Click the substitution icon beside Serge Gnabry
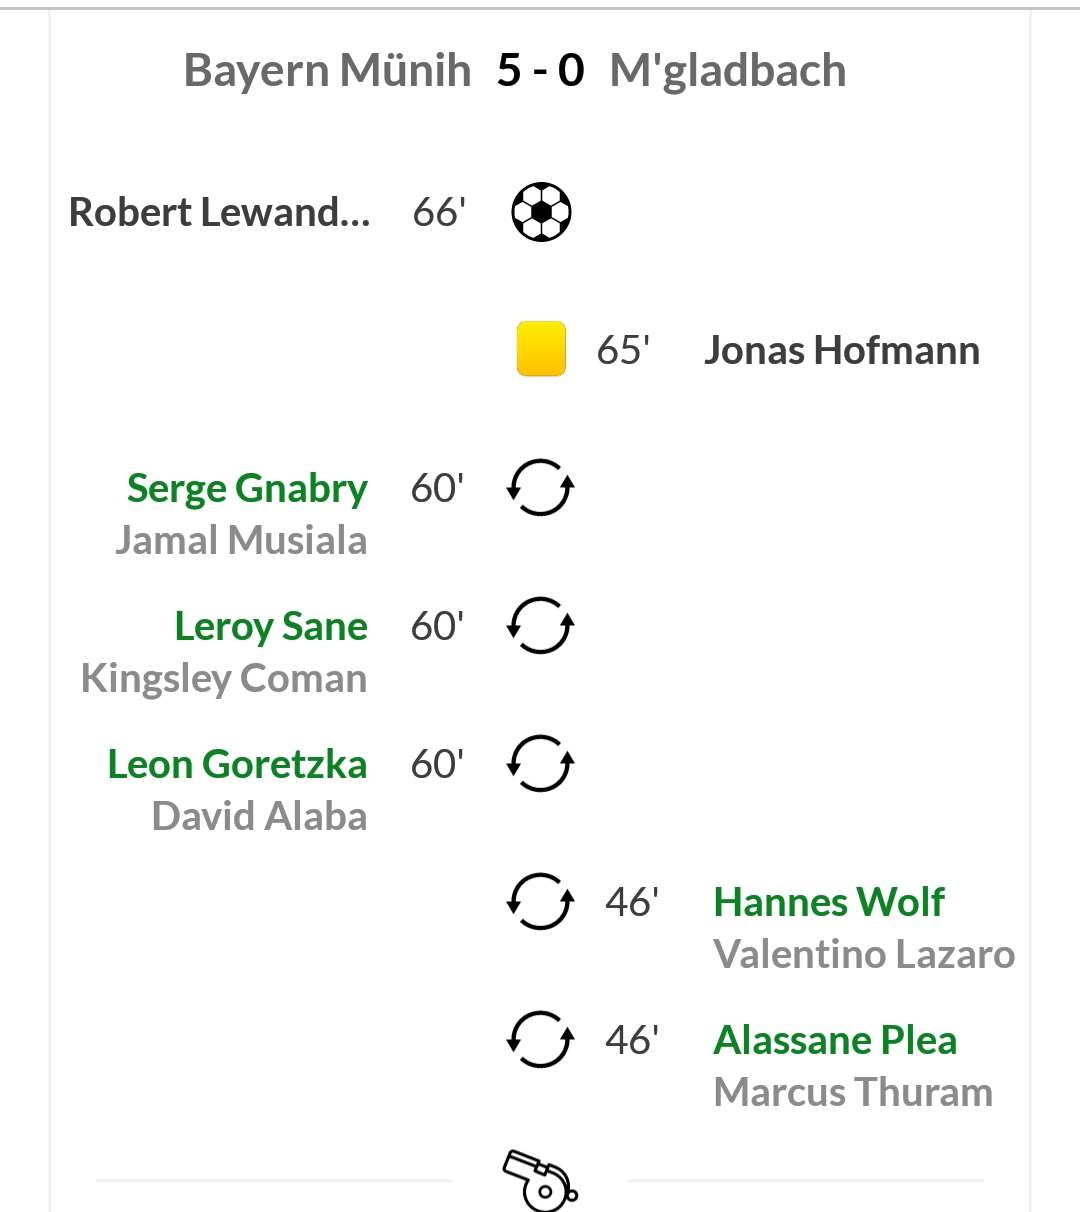This screenshot has height=1212, width=1080. coord(541,488)
